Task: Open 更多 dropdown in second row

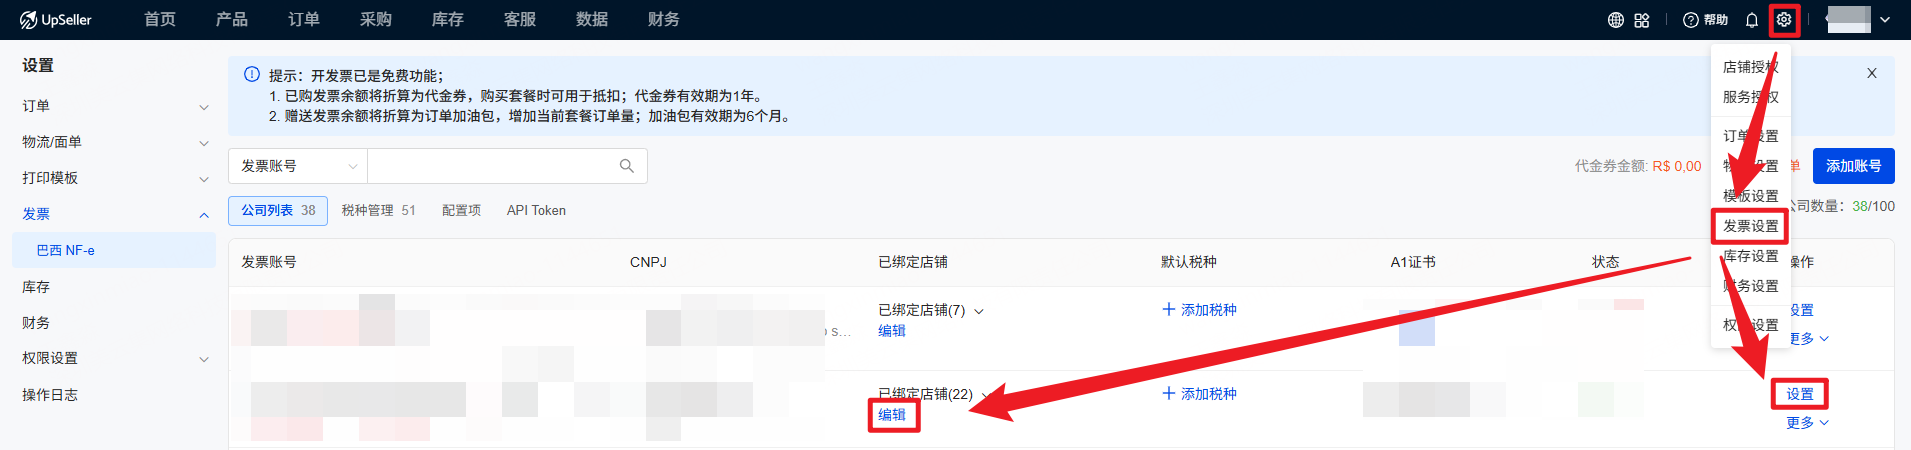Action: (1807, 423)
